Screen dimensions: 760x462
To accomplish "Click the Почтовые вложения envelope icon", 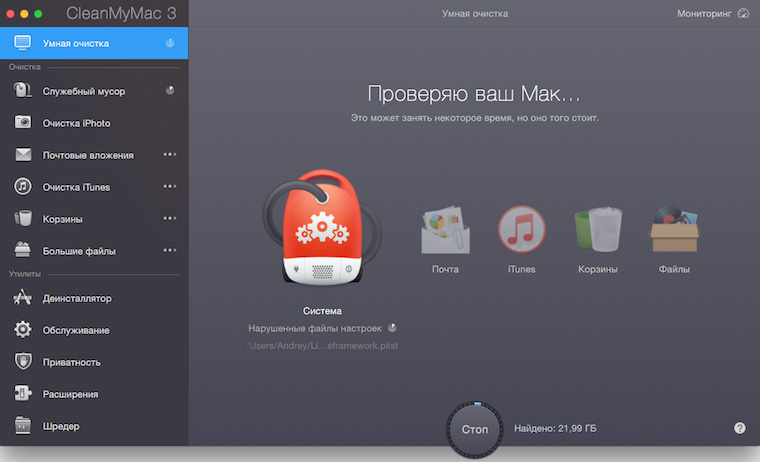I will pos(23,155).
